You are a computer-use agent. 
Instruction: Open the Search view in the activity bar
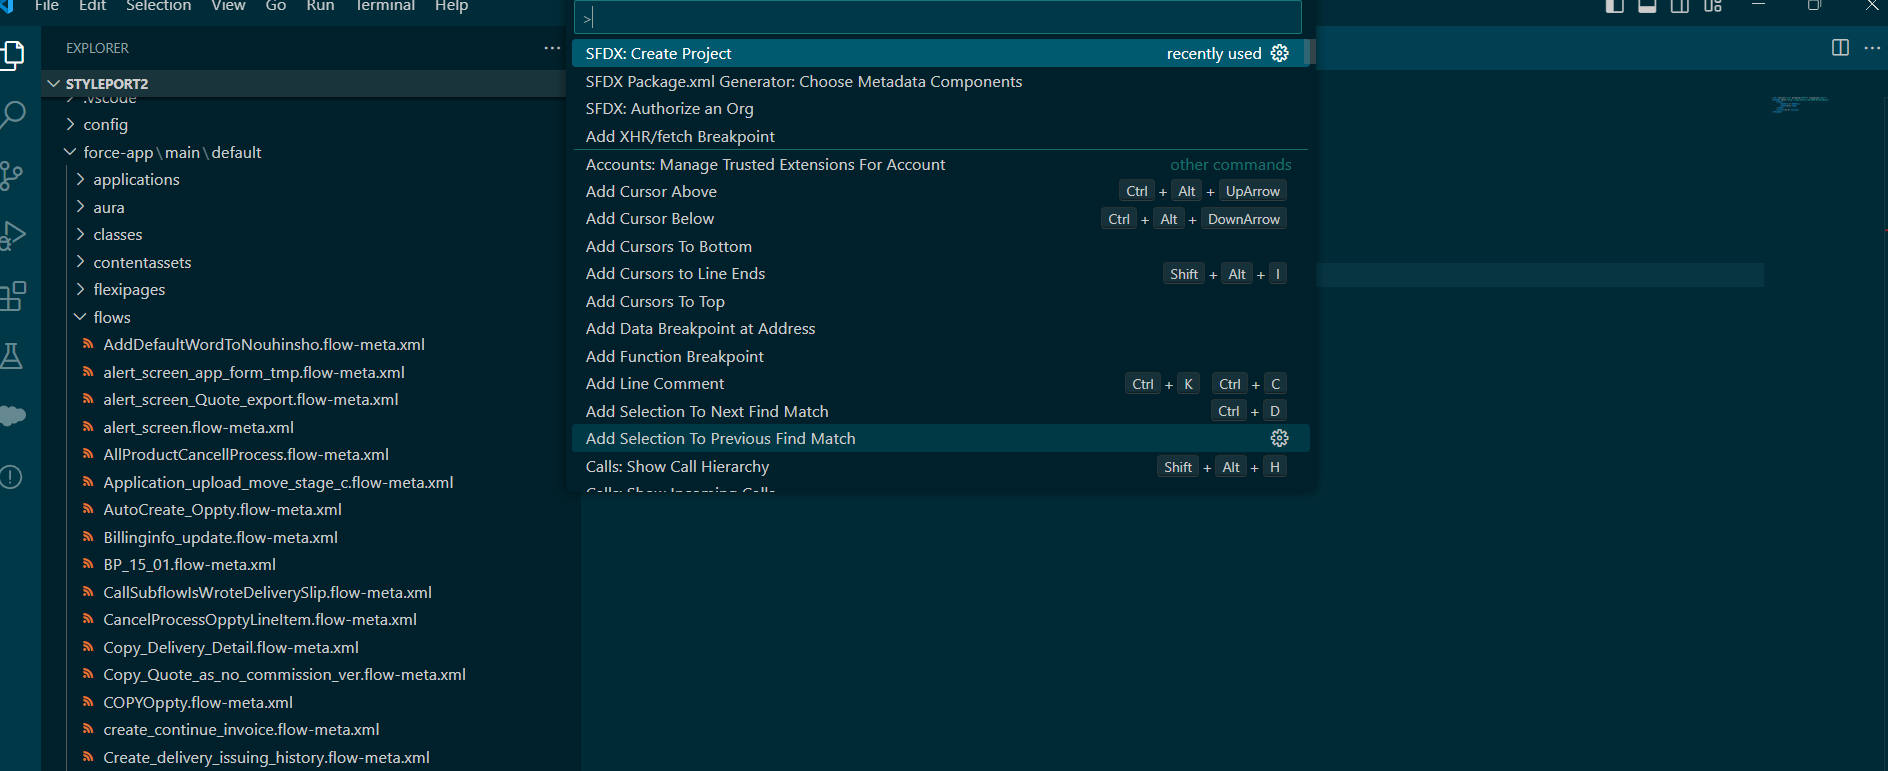point(12,114)
